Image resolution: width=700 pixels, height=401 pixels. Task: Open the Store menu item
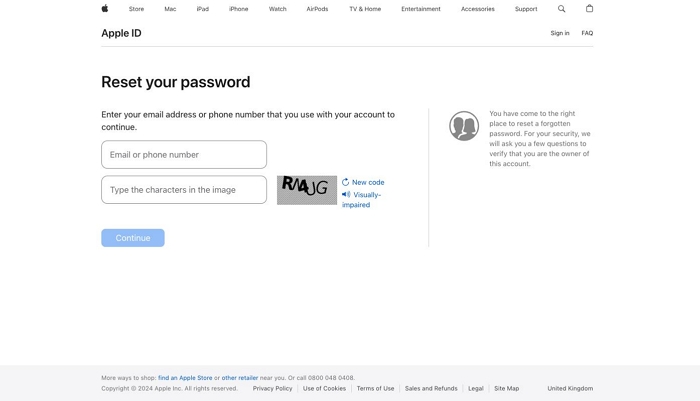coord(136,9)
